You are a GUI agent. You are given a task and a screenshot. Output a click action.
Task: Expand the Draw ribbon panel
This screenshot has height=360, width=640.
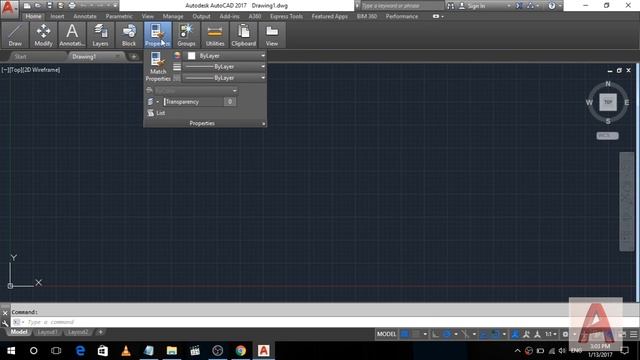(15, 35)
